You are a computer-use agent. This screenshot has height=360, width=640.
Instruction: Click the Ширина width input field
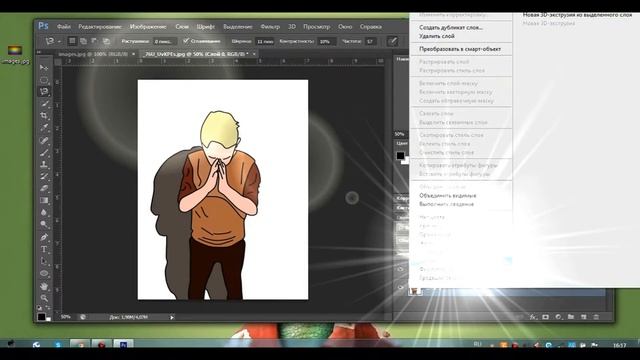(265, 41)
